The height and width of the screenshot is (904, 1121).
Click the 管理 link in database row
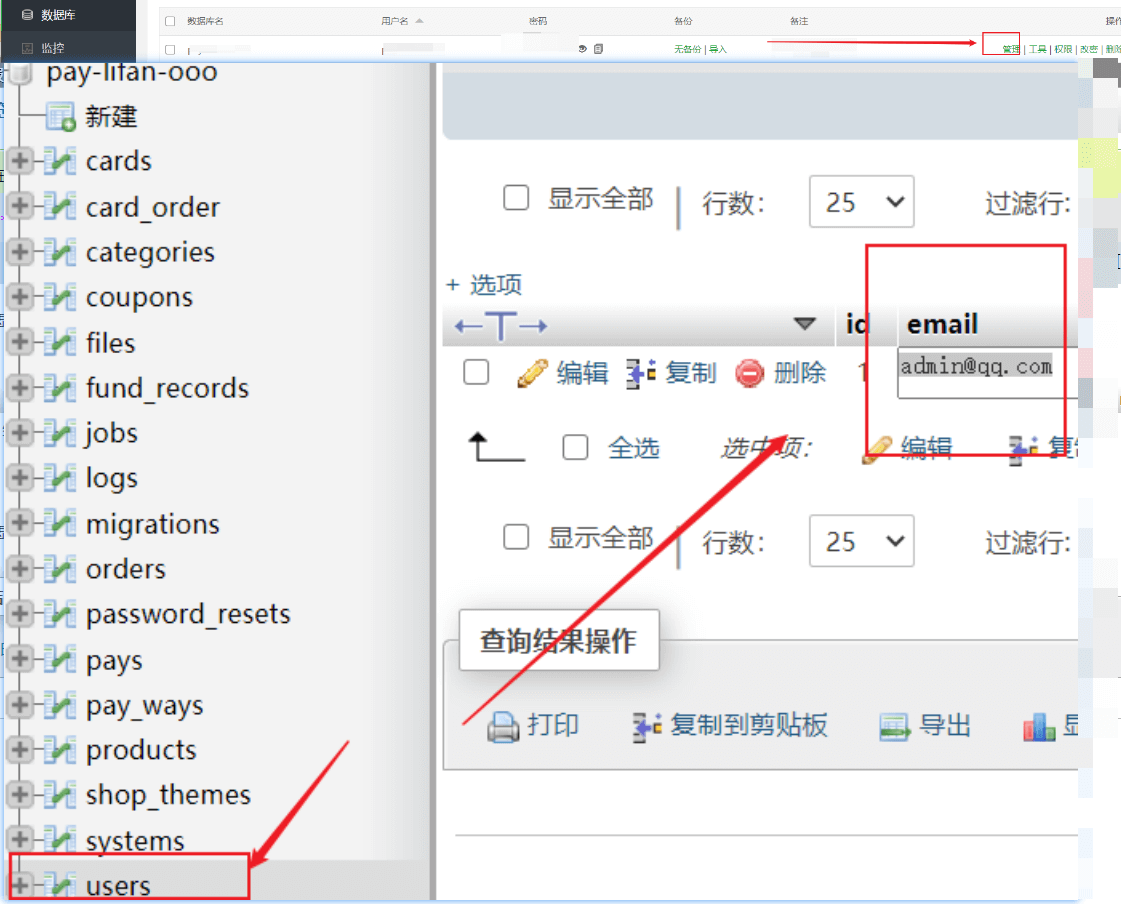(1011, 49)
